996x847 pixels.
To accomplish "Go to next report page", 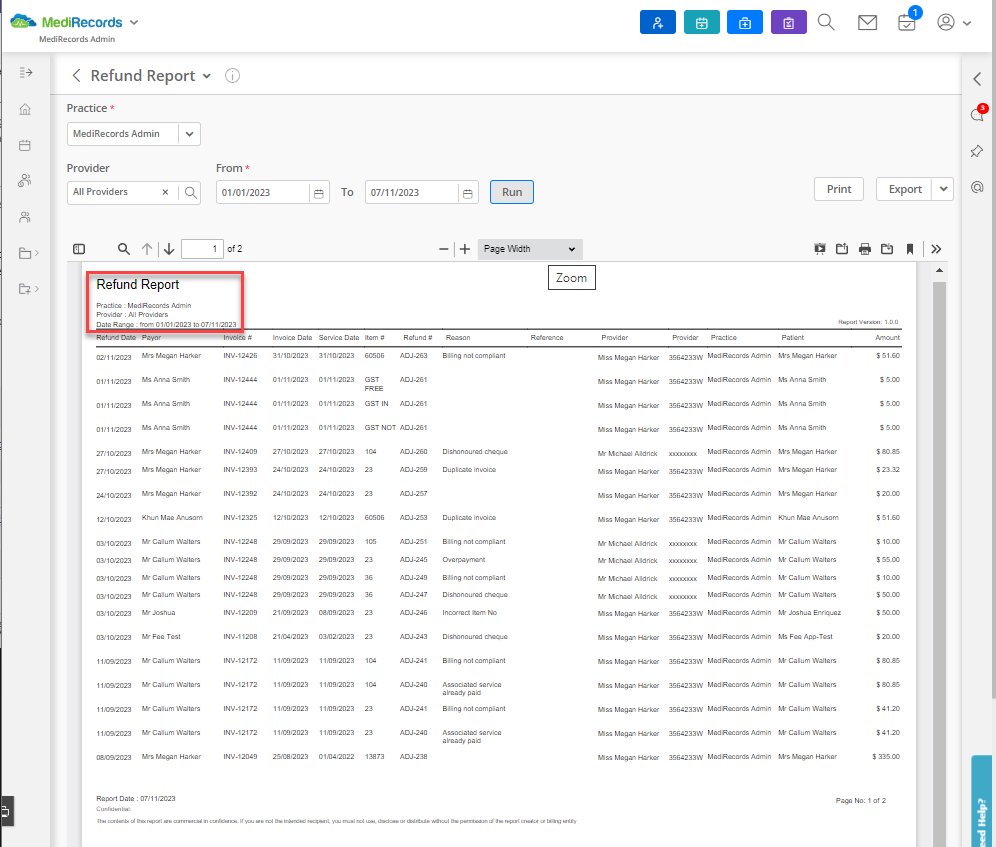I will click(x=169, y=249).
